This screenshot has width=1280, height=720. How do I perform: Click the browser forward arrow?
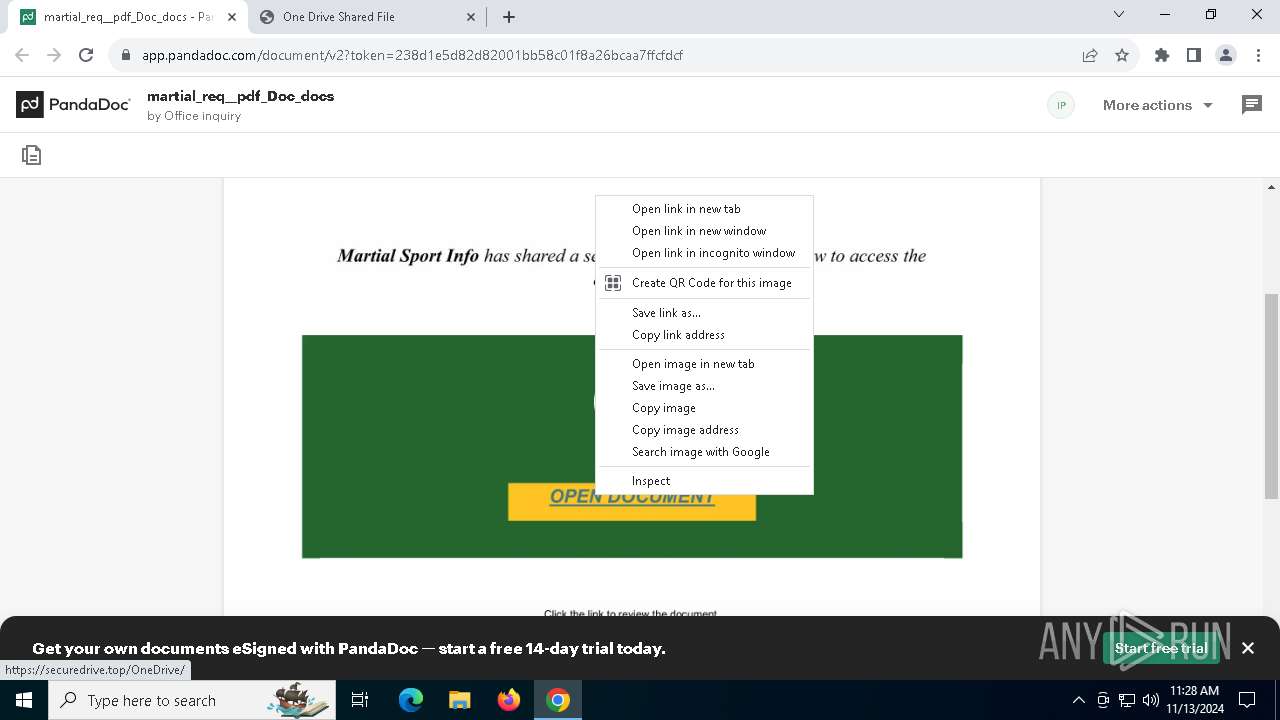(x=54, y=55)
